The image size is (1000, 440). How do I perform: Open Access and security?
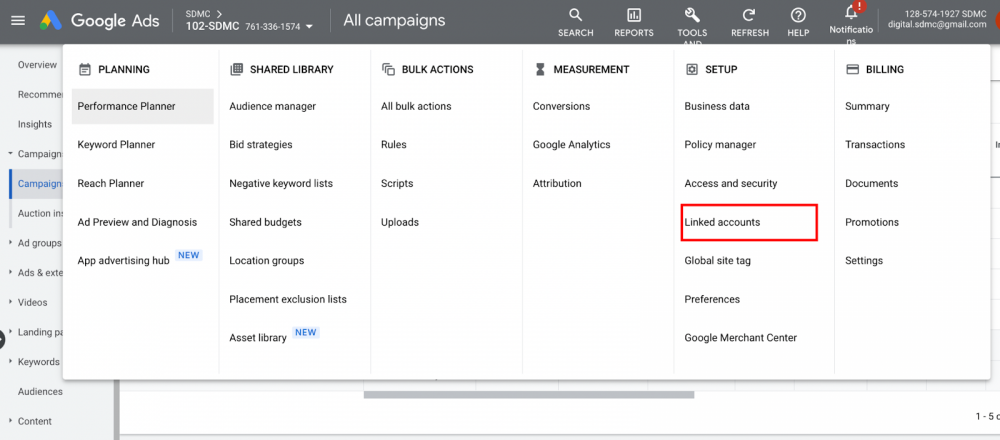pyautogui.click(x=731, y=184)
